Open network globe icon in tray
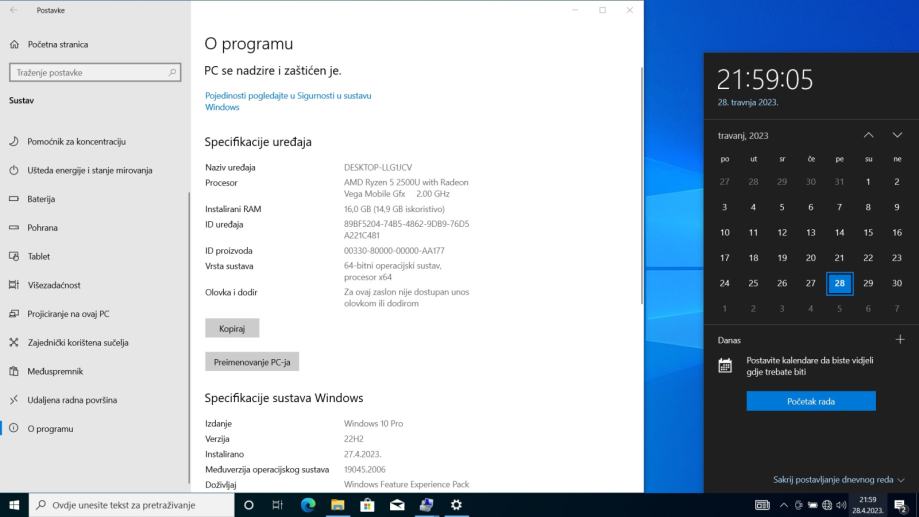Screen dimensions: 919x517 [827, 505]
